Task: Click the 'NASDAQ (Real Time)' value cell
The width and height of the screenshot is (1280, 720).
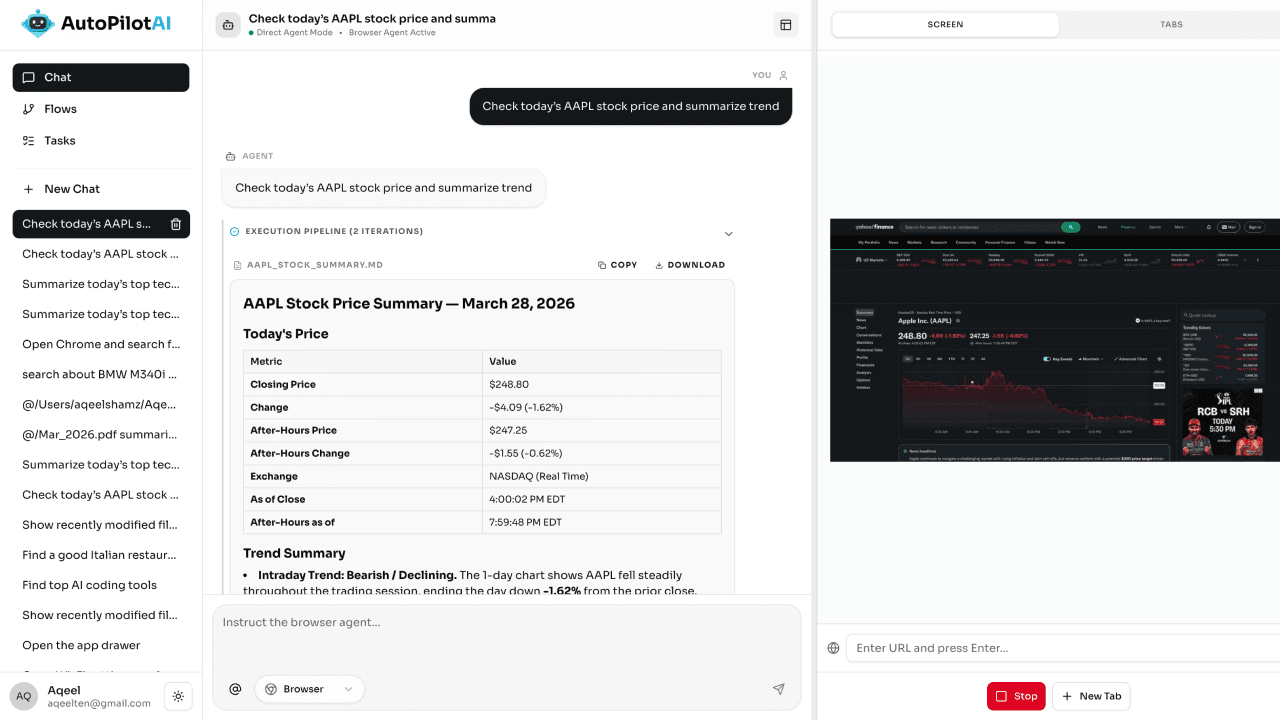Action: pos(602,476)
